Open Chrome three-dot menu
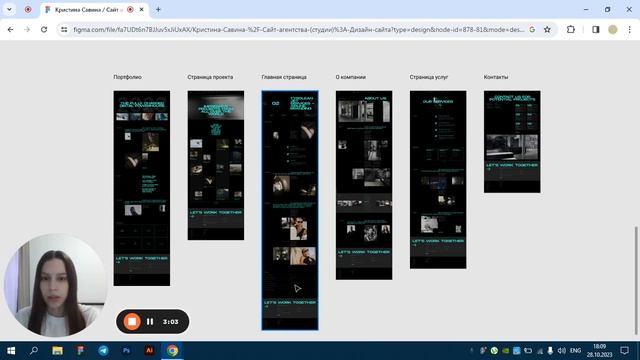The image size is (640, 360). tap(629, 29)
